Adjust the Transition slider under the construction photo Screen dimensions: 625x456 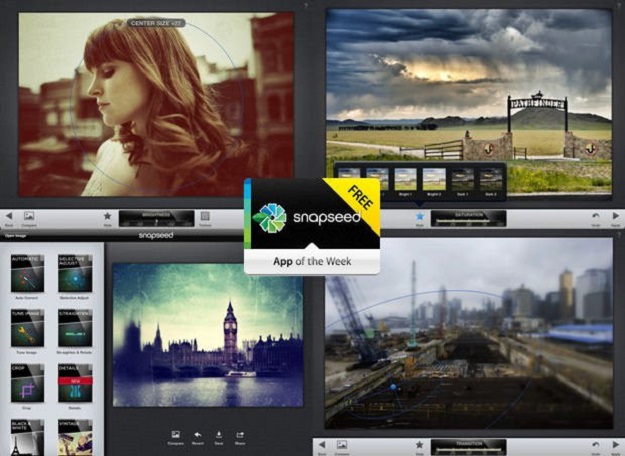(468, 447)
